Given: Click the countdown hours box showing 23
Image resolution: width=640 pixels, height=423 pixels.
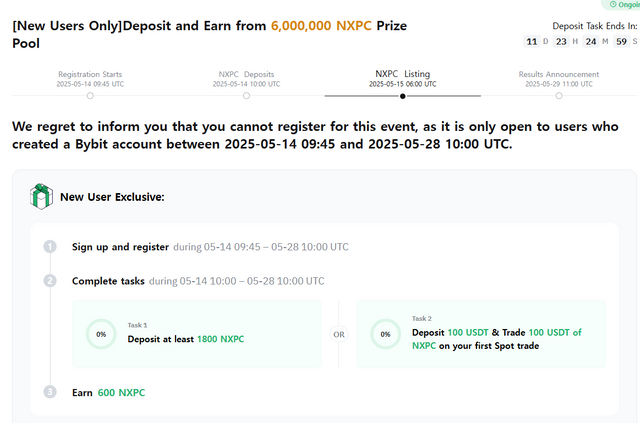Looking at the screenshot, I should coord(561,41).
